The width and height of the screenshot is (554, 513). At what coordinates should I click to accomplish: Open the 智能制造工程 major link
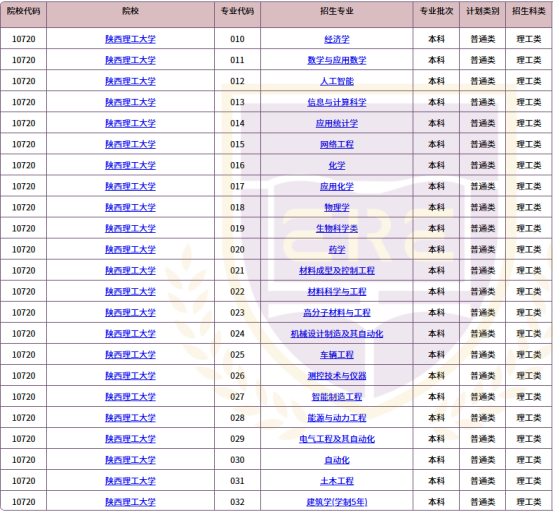point(337,397)
